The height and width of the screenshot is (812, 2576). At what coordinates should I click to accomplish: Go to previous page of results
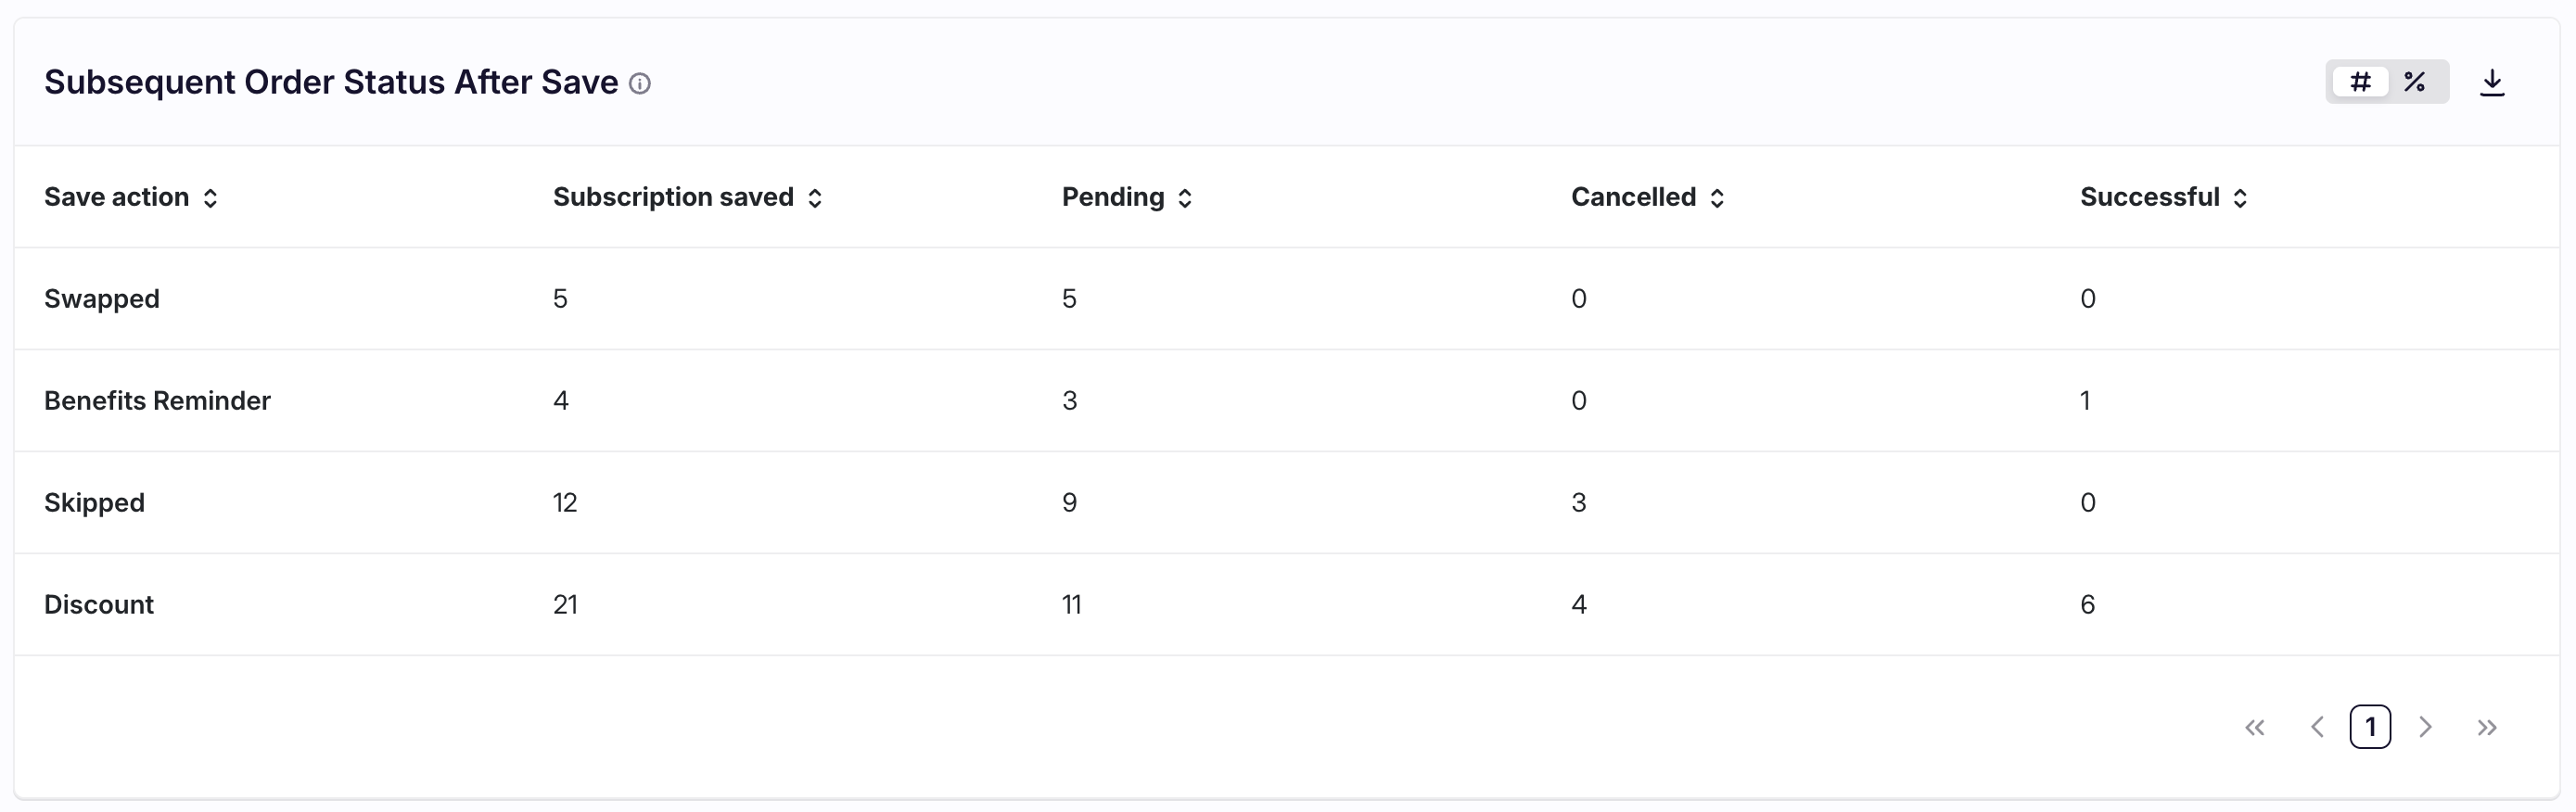[x=2317, y=727]
